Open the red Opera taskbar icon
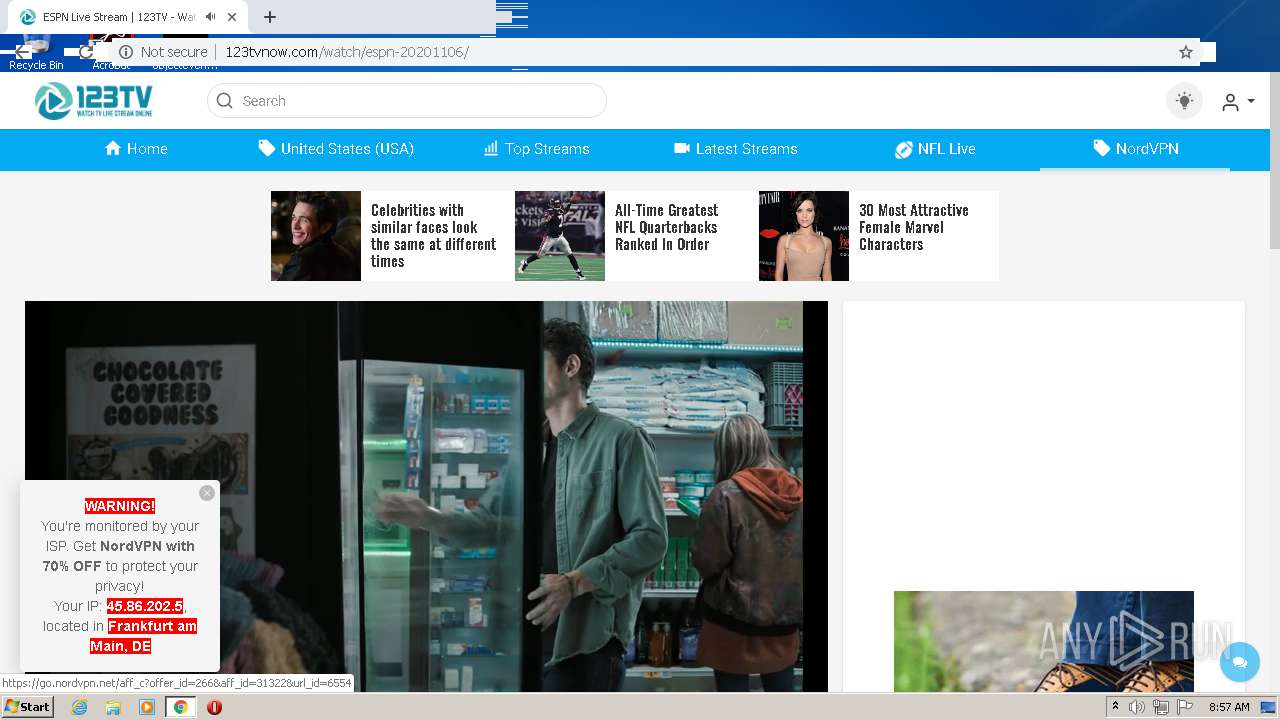Screen dimensions: 1280x720 coord(214,707)
